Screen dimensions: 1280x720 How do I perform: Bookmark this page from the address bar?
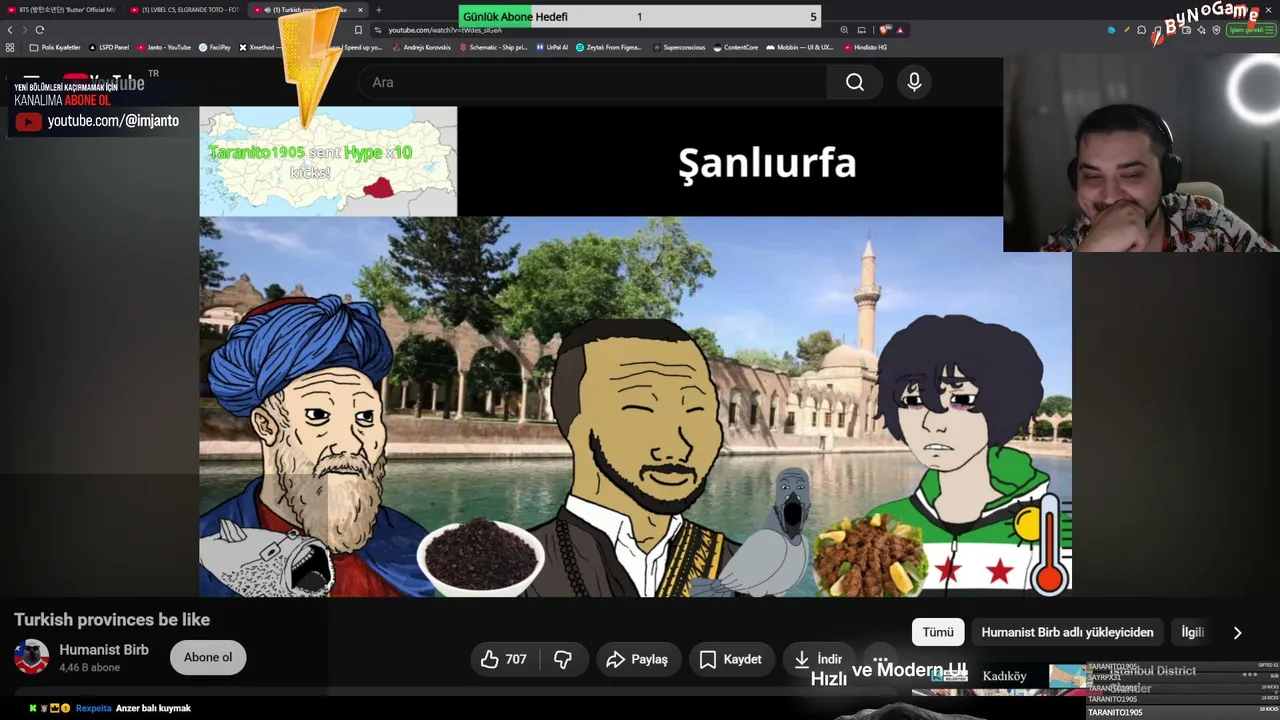(358, 30)
